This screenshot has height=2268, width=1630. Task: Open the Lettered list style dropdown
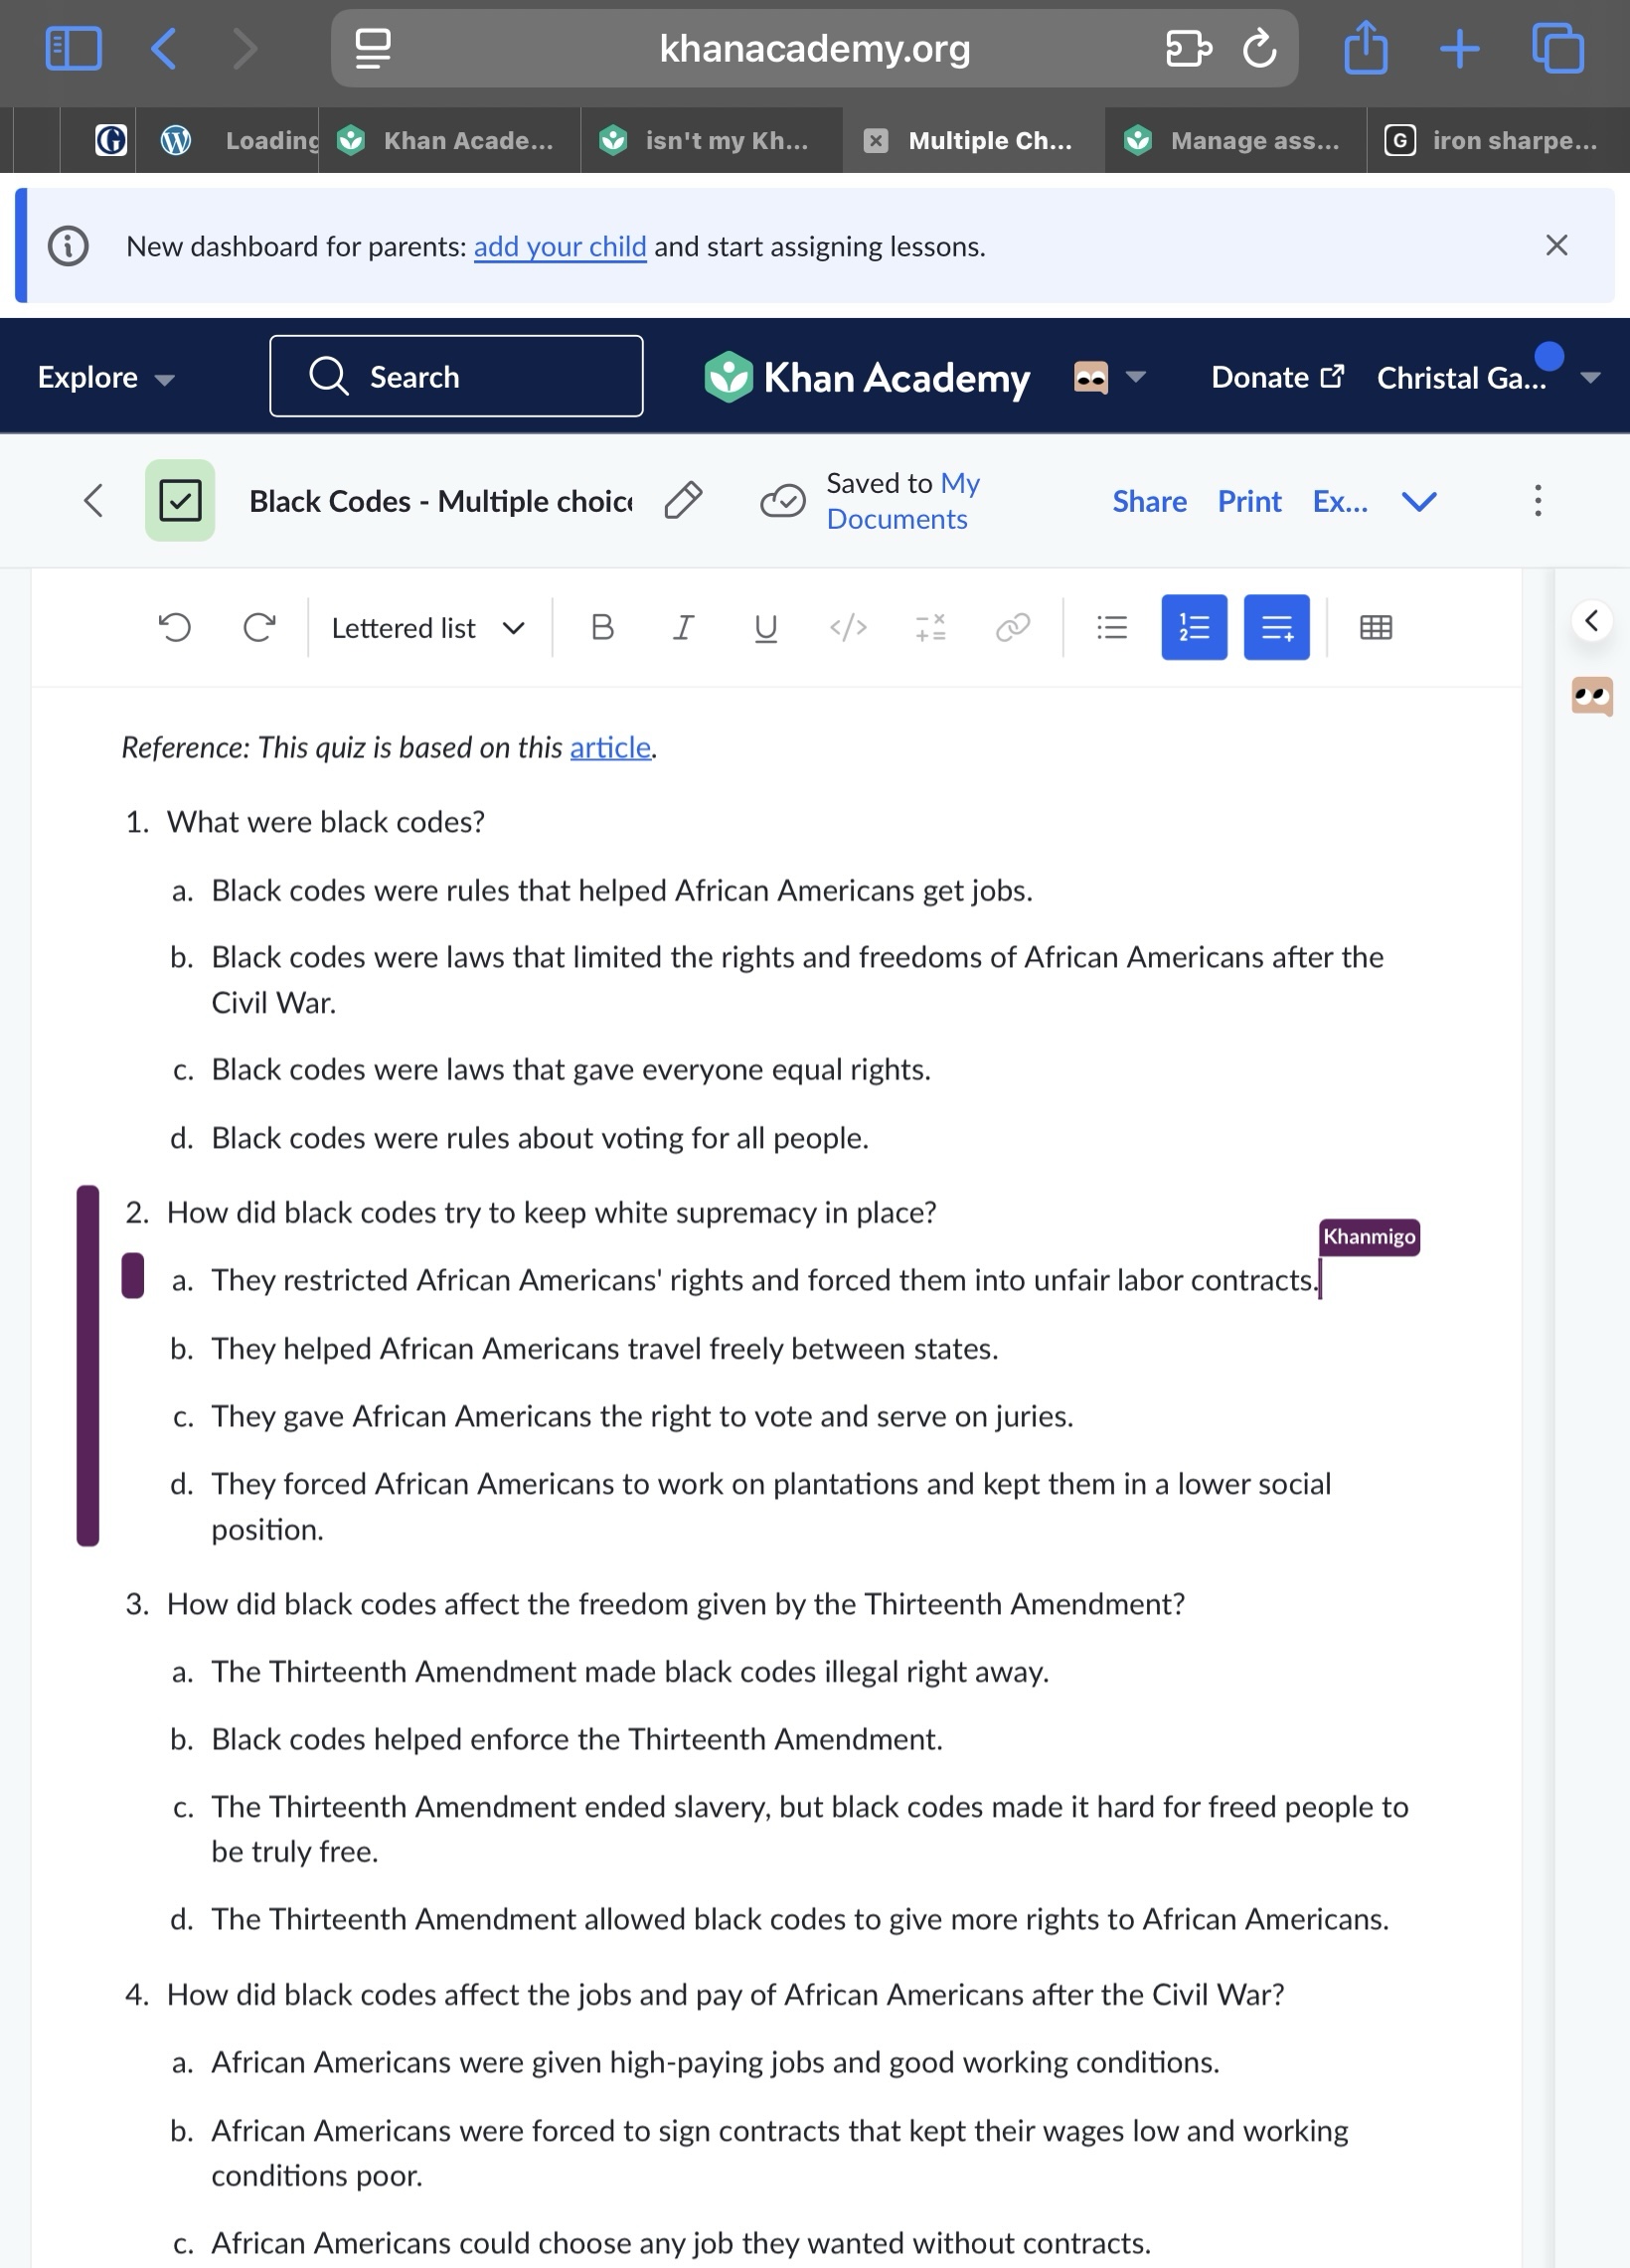428,628
